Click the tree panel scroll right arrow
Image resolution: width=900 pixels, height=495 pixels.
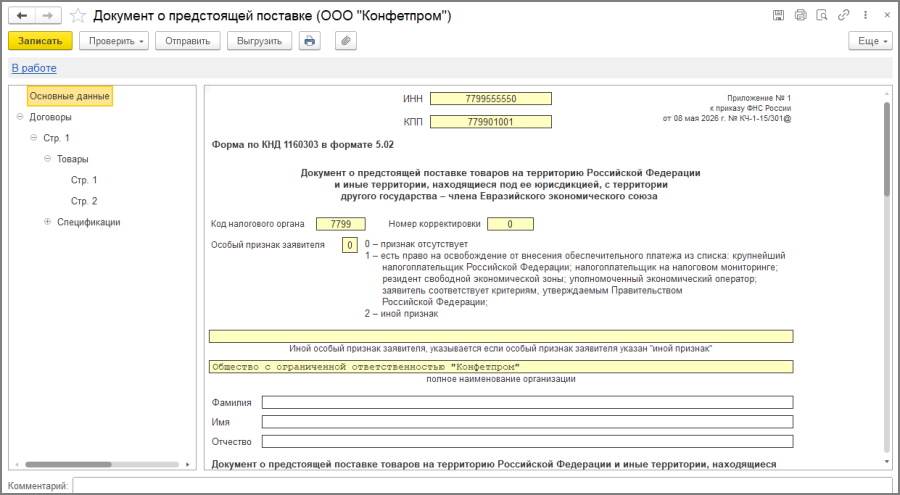click(x=187, y=465)
